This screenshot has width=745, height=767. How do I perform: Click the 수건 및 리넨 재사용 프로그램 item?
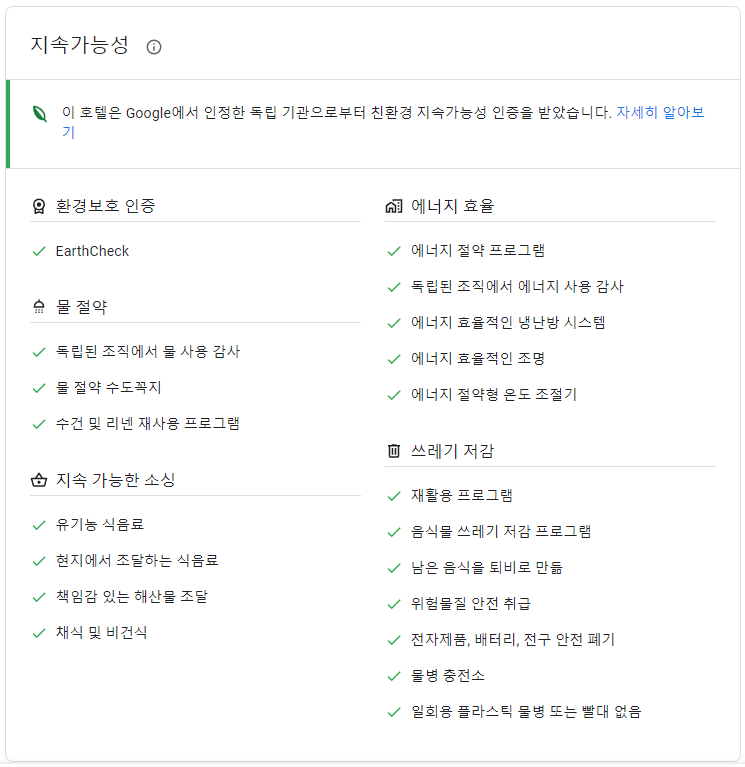click(x=147, y=424)
